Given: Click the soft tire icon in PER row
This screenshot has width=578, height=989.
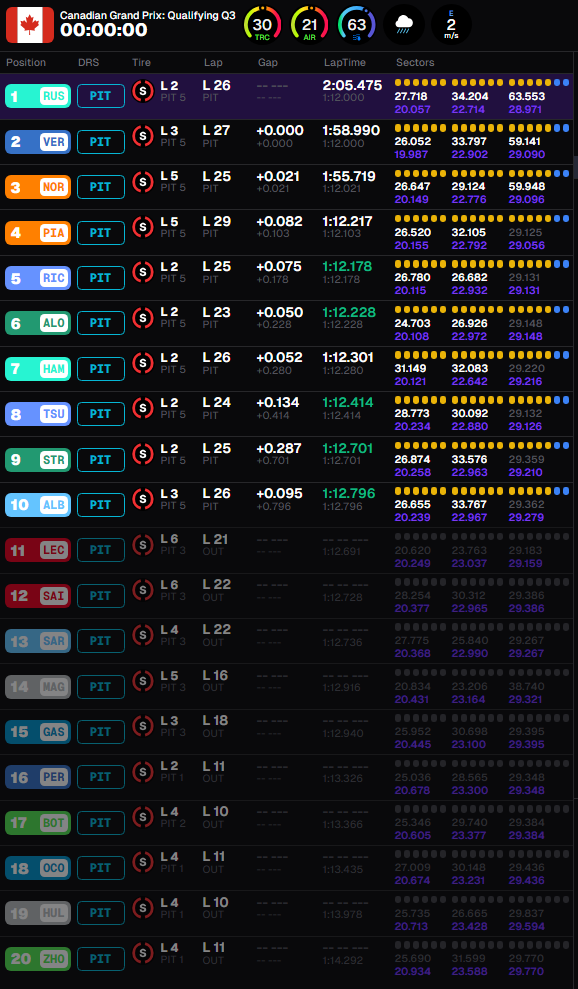Looking at the screenshot, I should click(x=143, y=771).
